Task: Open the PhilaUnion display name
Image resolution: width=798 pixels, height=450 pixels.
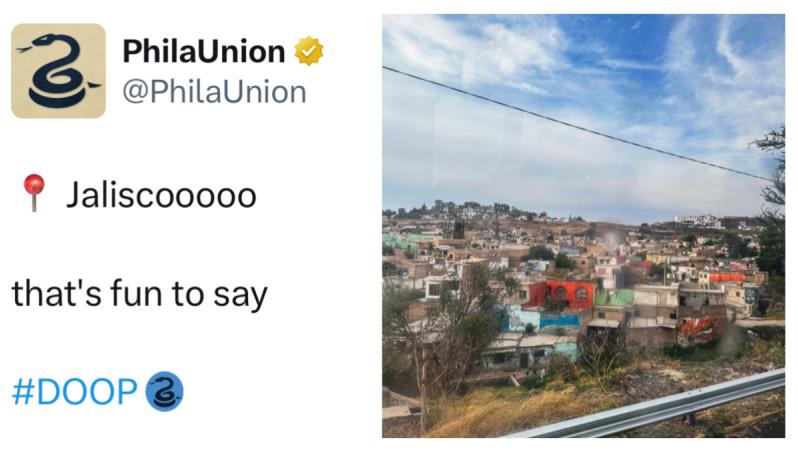Action: tap(203, 51)
